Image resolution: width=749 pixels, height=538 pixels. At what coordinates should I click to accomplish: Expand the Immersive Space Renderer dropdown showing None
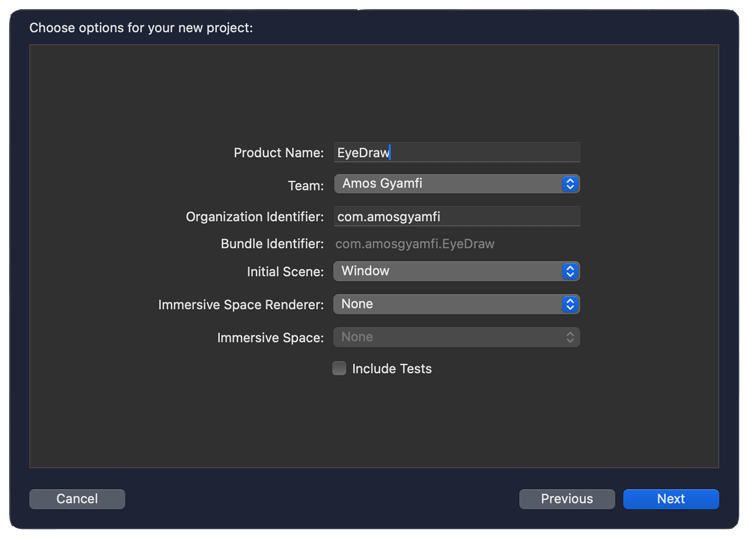point(457,304)
